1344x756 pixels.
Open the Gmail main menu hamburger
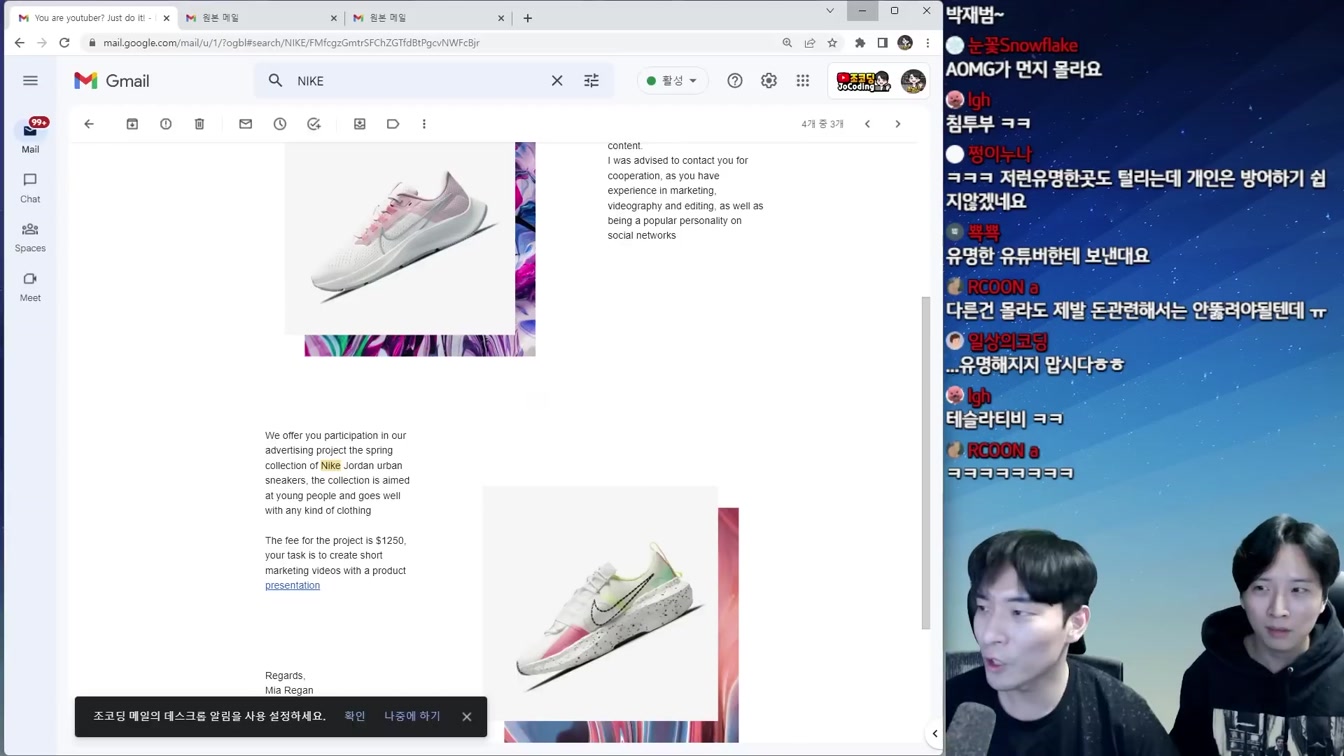30,81
